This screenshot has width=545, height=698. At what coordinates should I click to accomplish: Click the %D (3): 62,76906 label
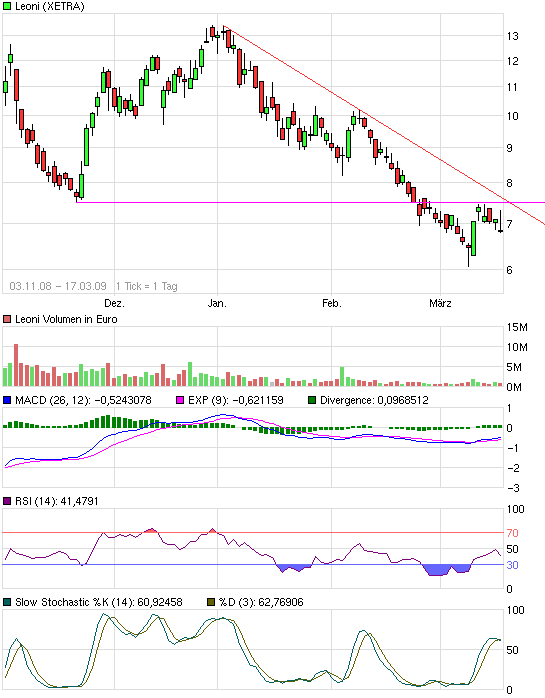[261, 602]
